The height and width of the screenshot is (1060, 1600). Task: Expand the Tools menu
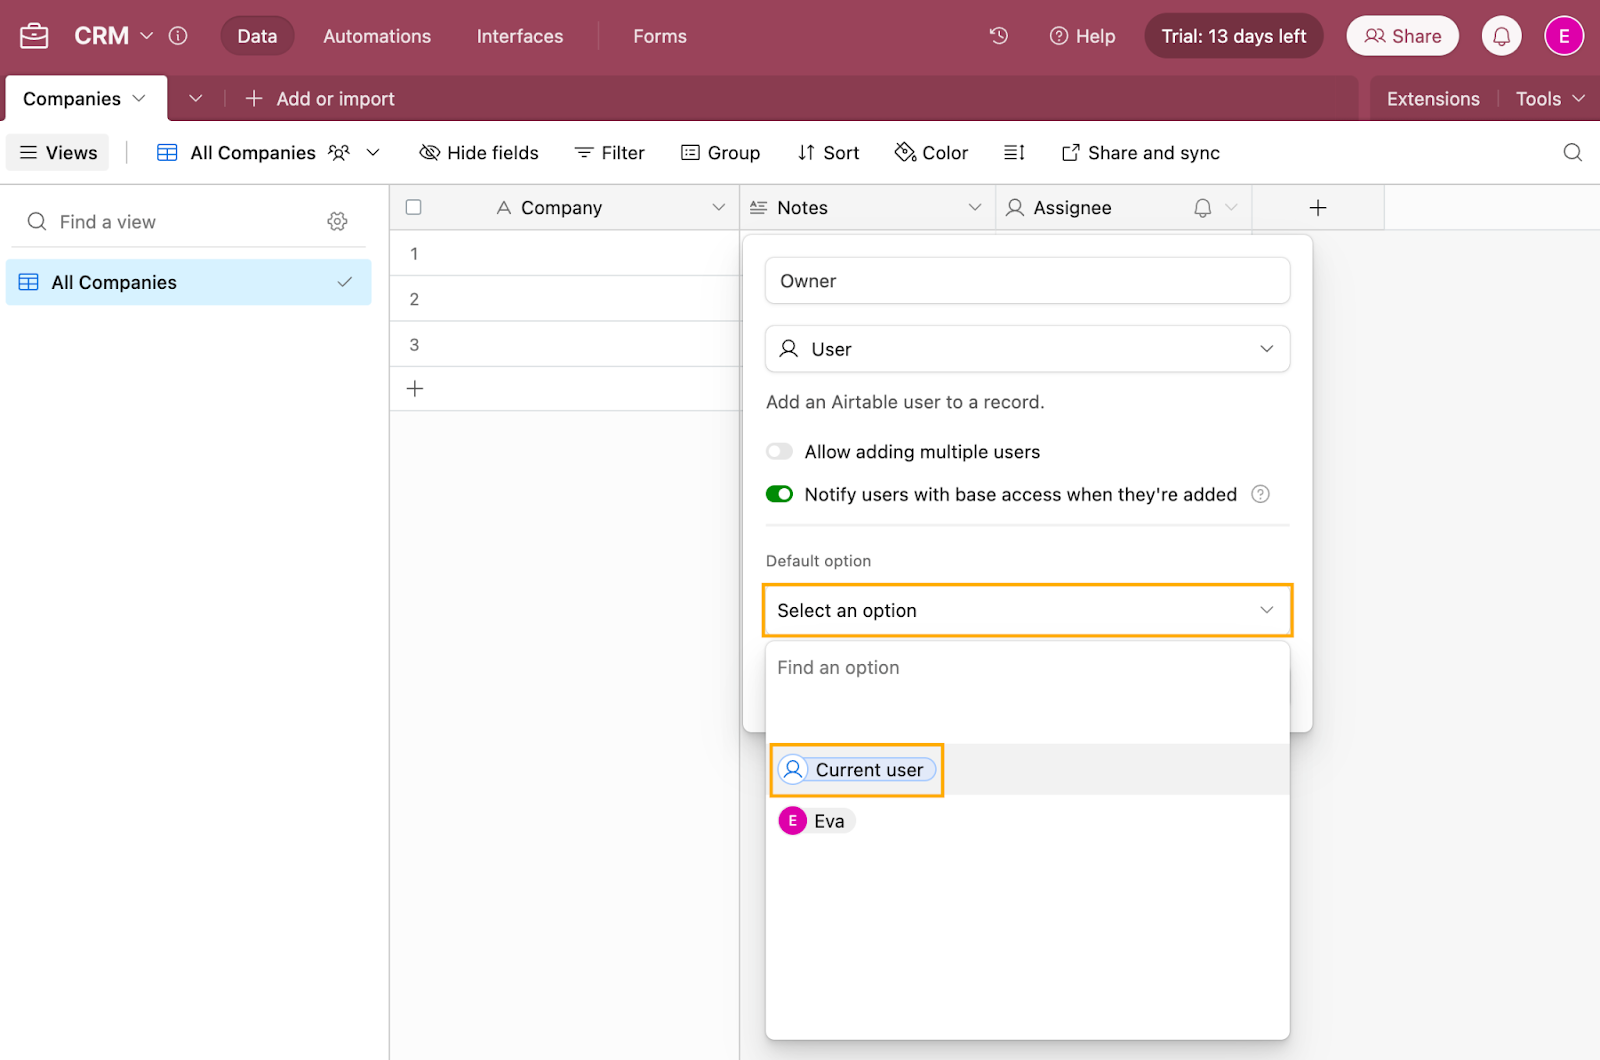[x=1550, y=99]
